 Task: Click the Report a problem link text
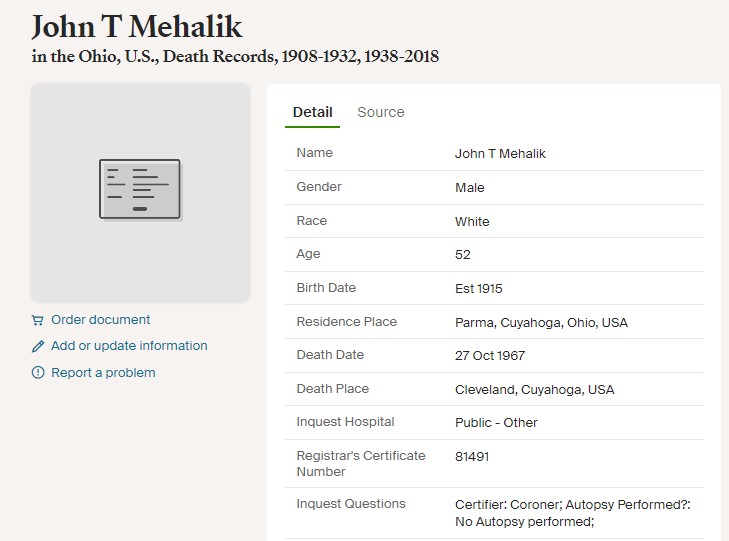pyautogui.click(x=103, y=373)
